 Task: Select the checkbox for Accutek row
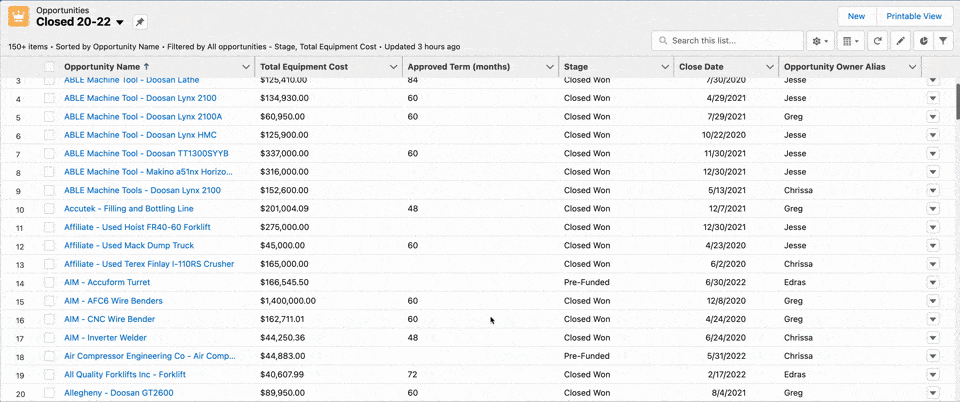tap(50, 209)
